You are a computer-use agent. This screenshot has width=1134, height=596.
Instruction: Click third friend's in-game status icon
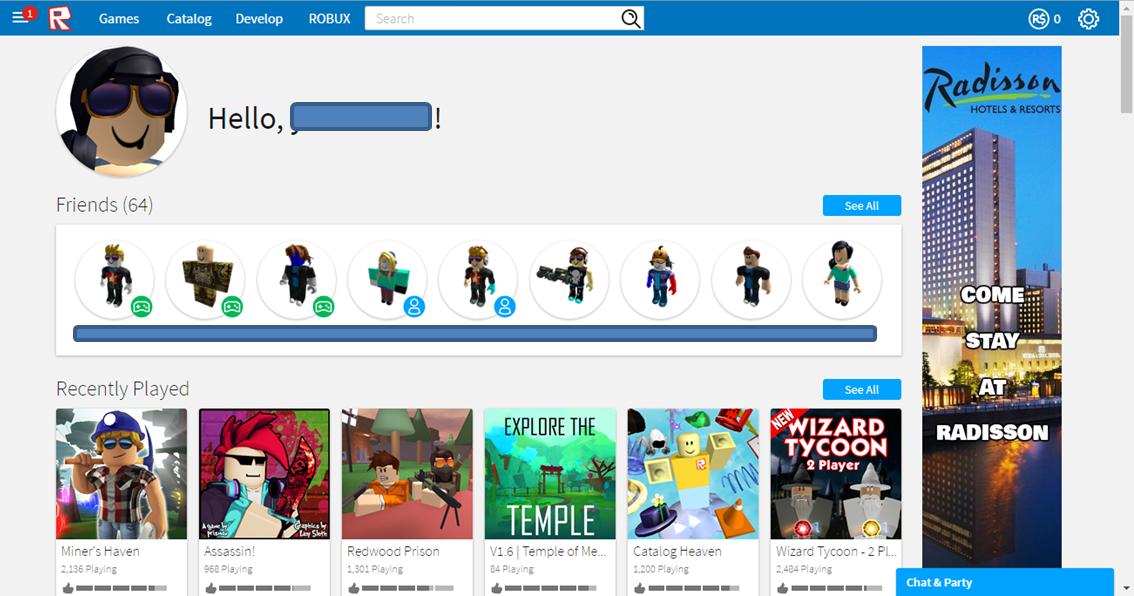pyautogui.click(x=323, y=307)
